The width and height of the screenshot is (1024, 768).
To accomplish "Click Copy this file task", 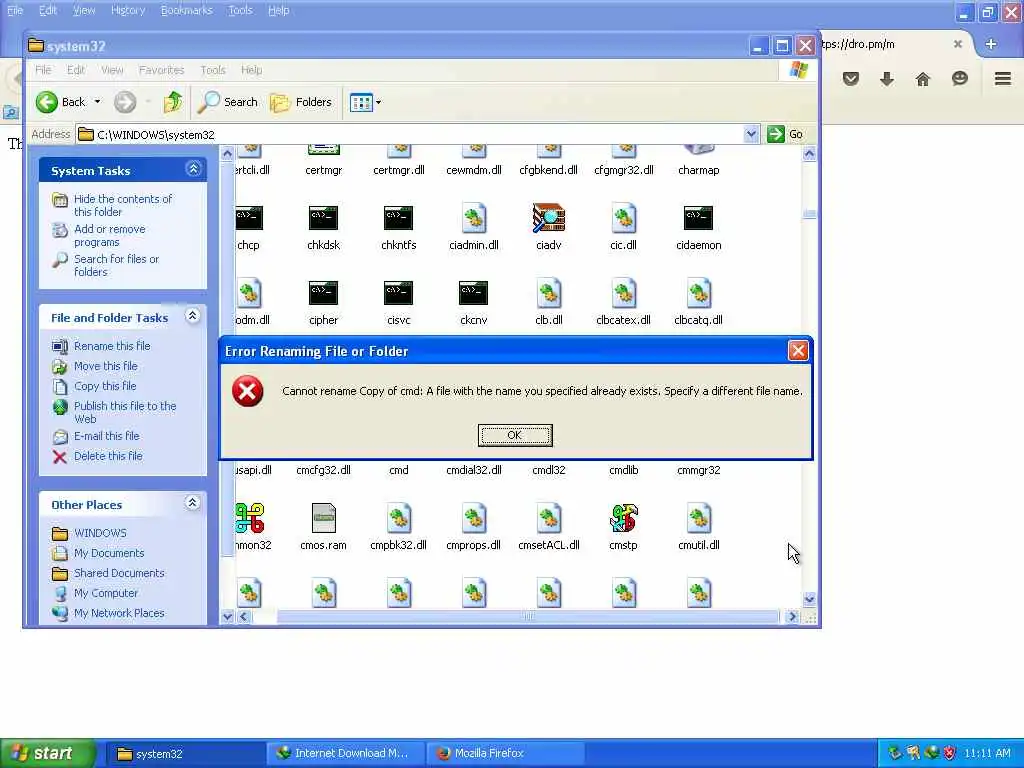I will [104, 386].
